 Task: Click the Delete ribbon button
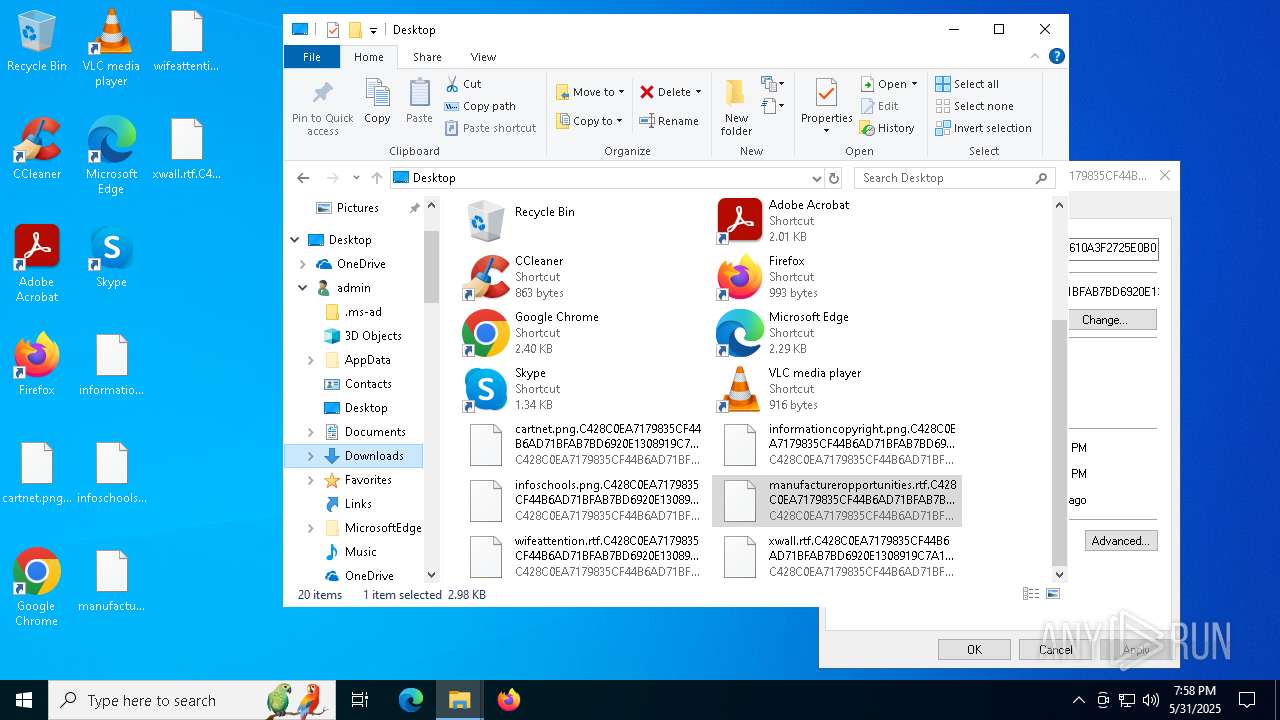point(665,92)
